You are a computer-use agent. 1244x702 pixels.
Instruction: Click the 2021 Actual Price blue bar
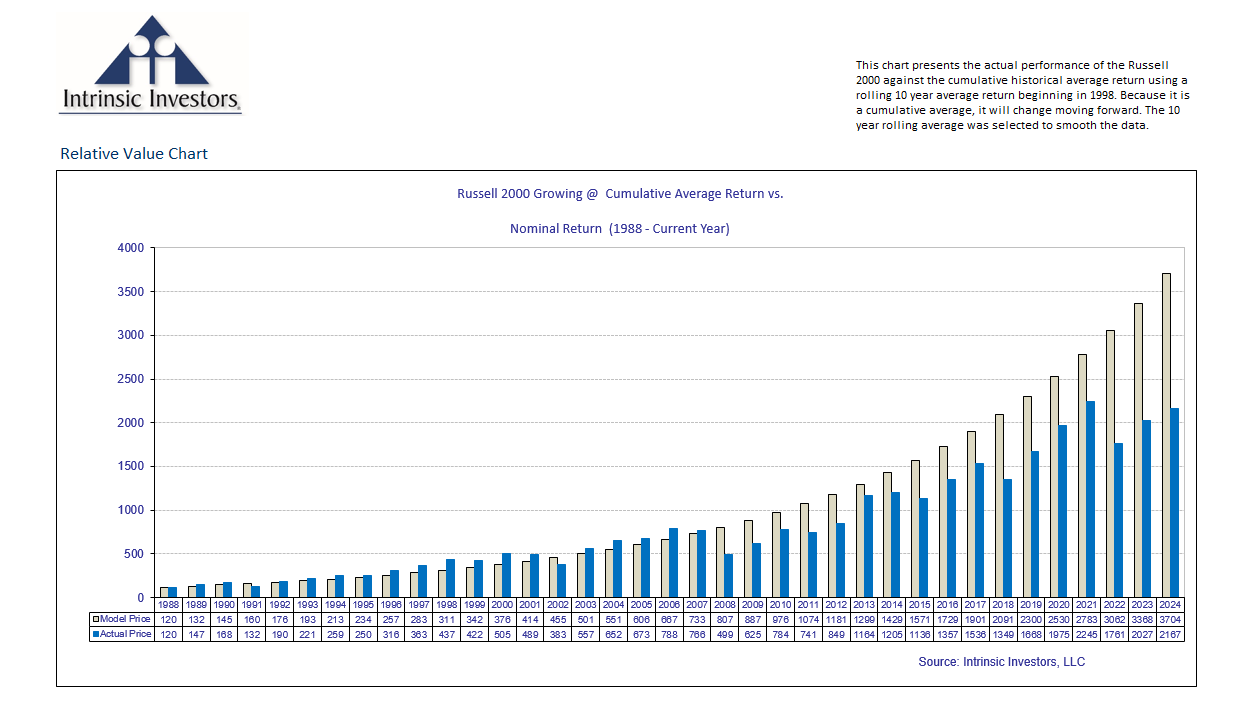coord(1092,499)
